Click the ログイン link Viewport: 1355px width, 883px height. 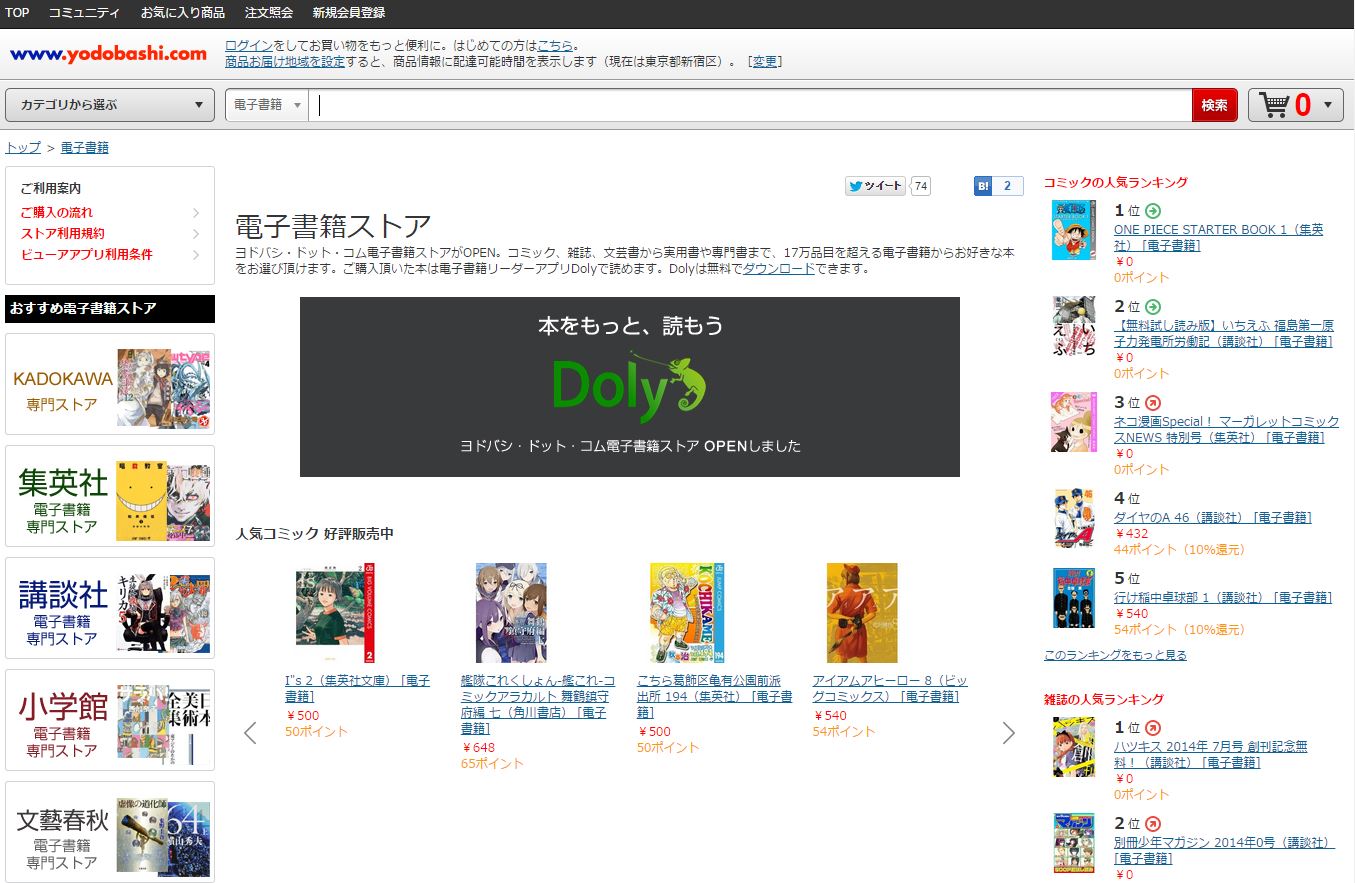249,46
